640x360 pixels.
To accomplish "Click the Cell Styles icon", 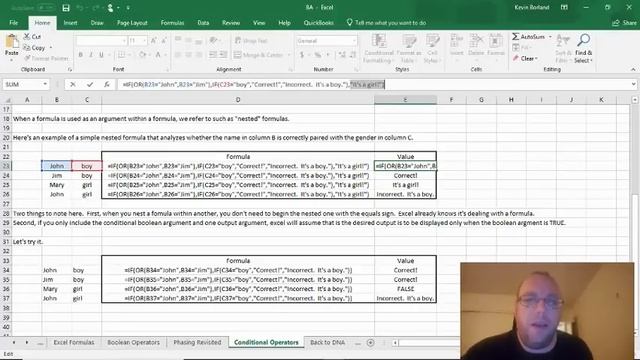I will coord(432,41).
